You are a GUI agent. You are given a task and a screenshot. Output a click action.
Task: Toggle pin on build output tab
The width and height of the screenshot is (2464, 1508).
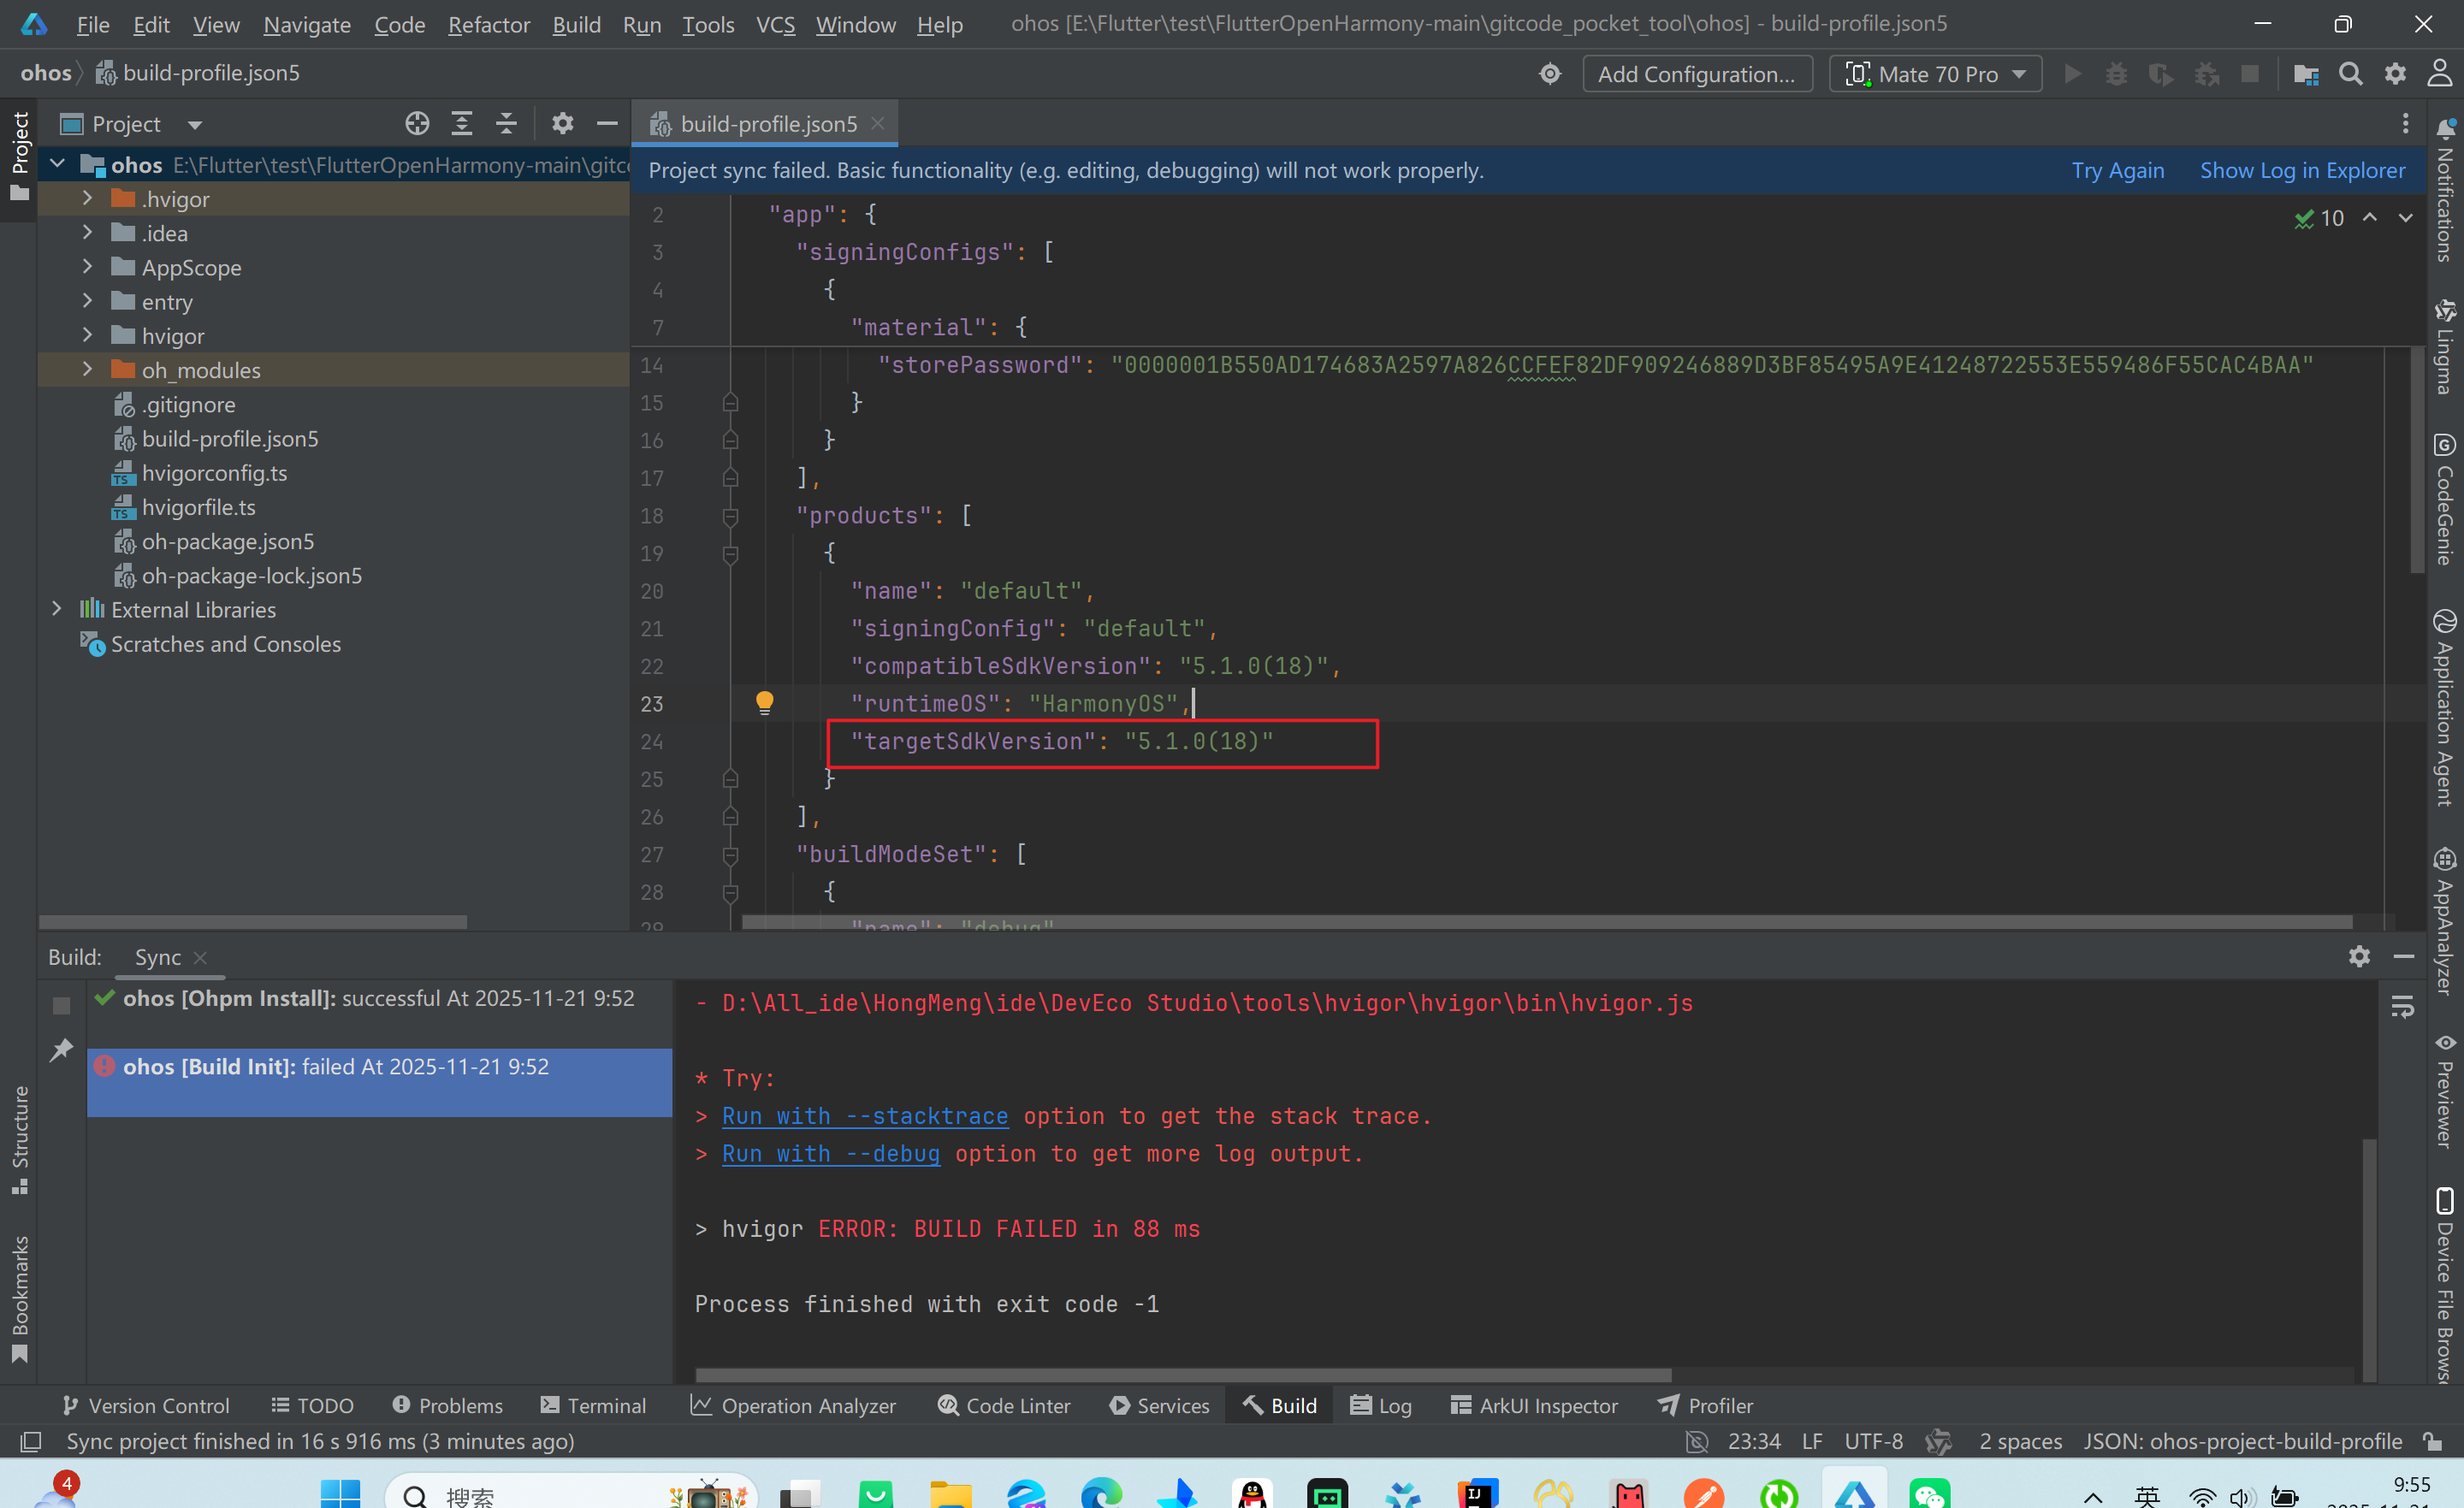pyautogui.click(x=61, y=1050)
